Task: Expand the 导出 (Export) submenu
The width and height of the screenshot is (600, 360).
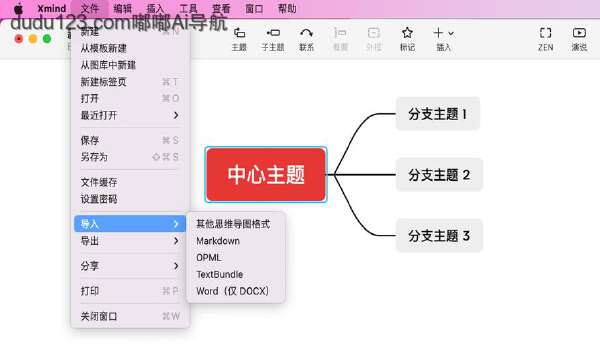Action: [x=130, y=241]
